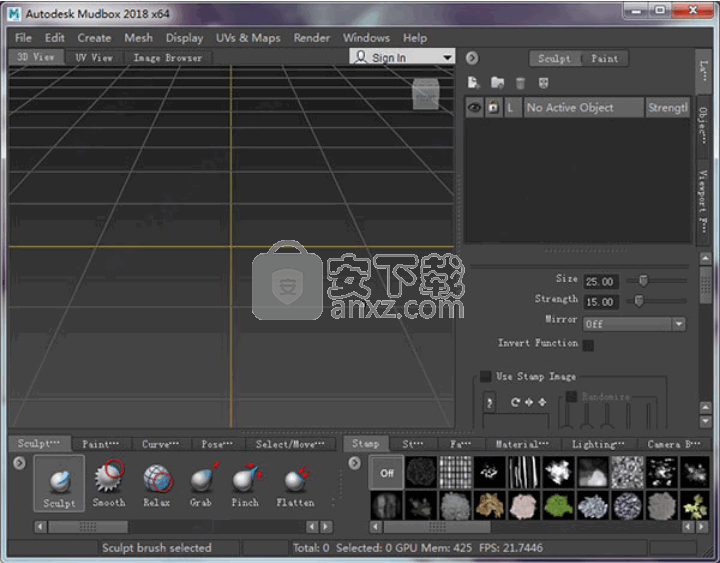Open the Help menu
The image size is (720, 563).
tap(415, 38)
